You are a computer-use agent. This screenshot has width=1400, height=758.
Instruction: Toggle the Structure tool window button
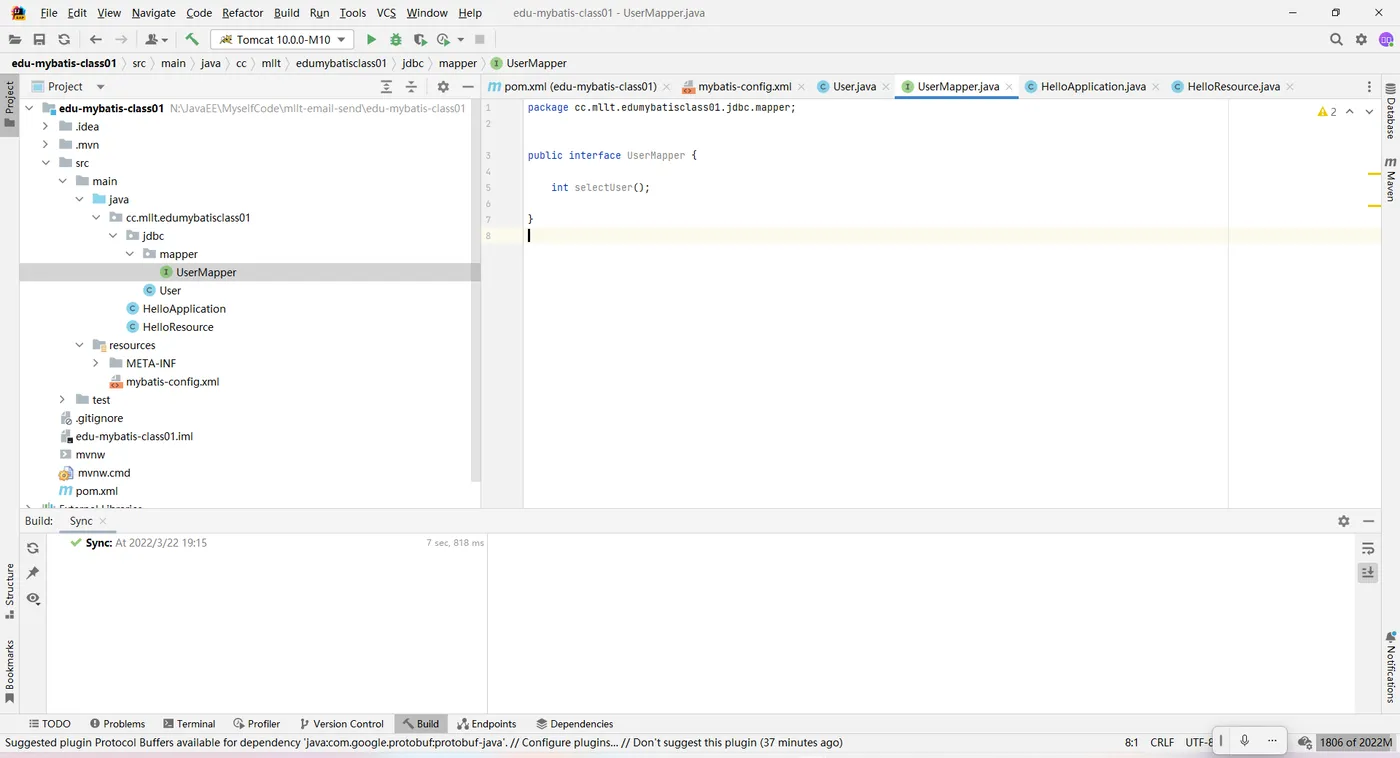(10, 591)
